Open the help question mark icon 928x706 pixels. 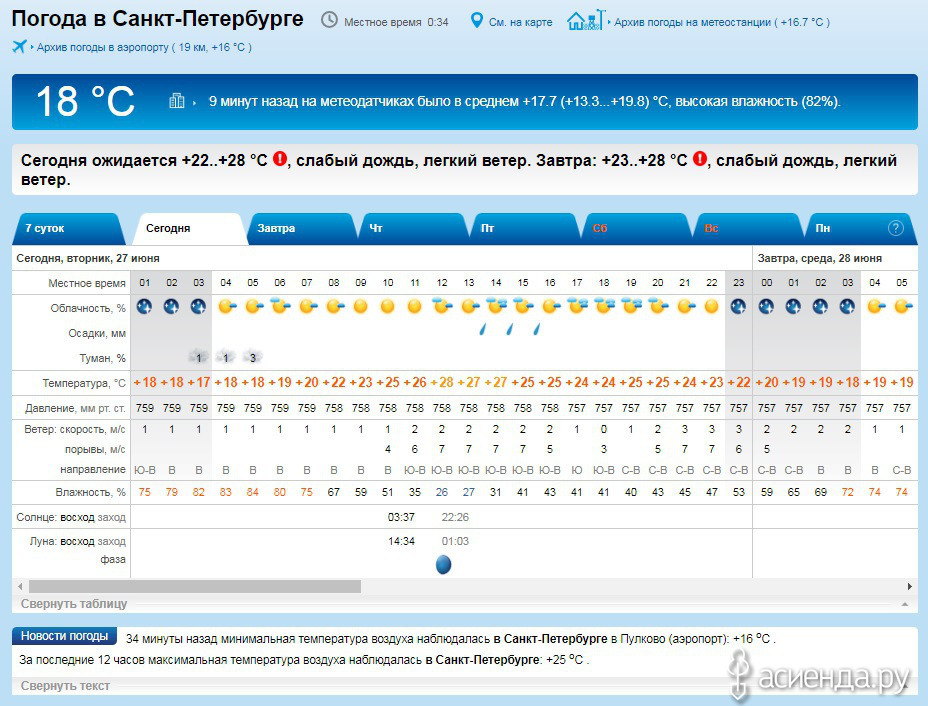[895, 228]
